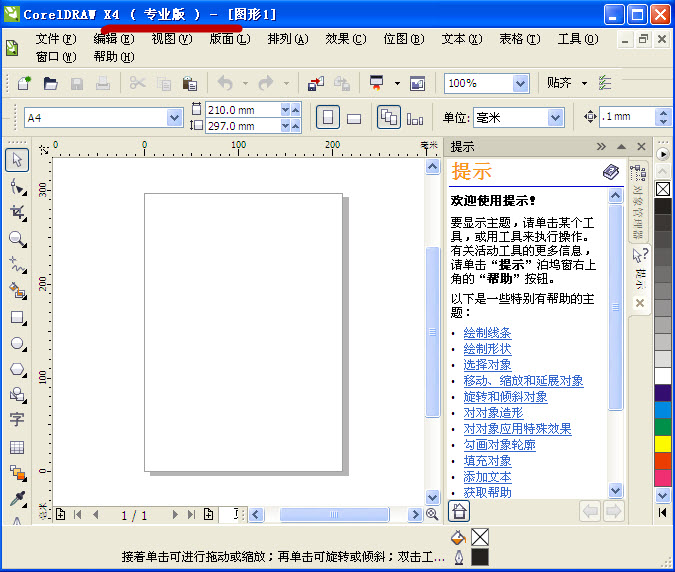Select the Pick tool in toolbox
The height and width of the screenshot is (572, 675).
(x=17, y=160)
